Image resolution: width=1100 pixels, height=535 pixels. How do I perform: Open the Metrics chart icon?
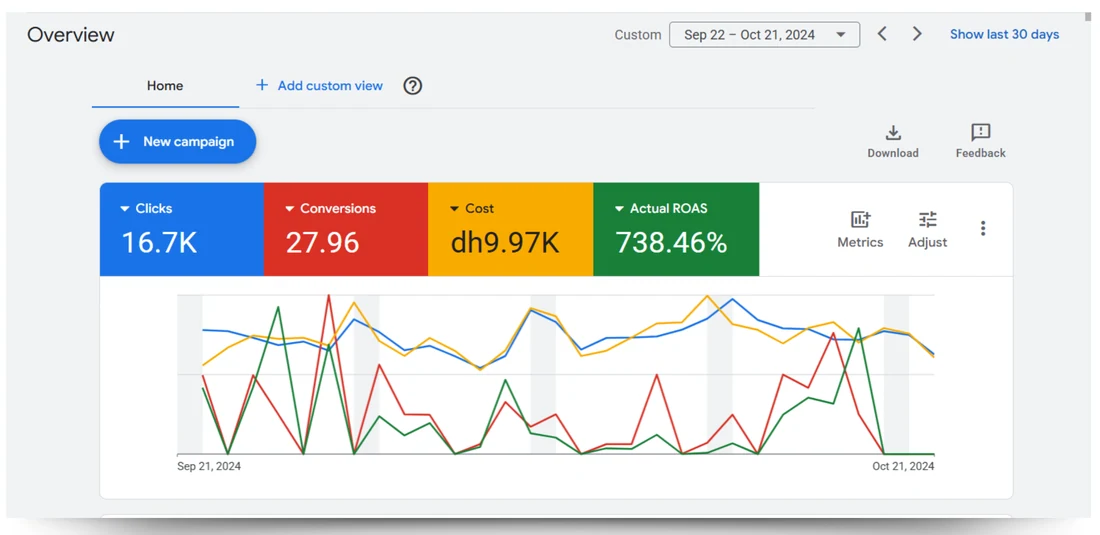click(860, 219)
